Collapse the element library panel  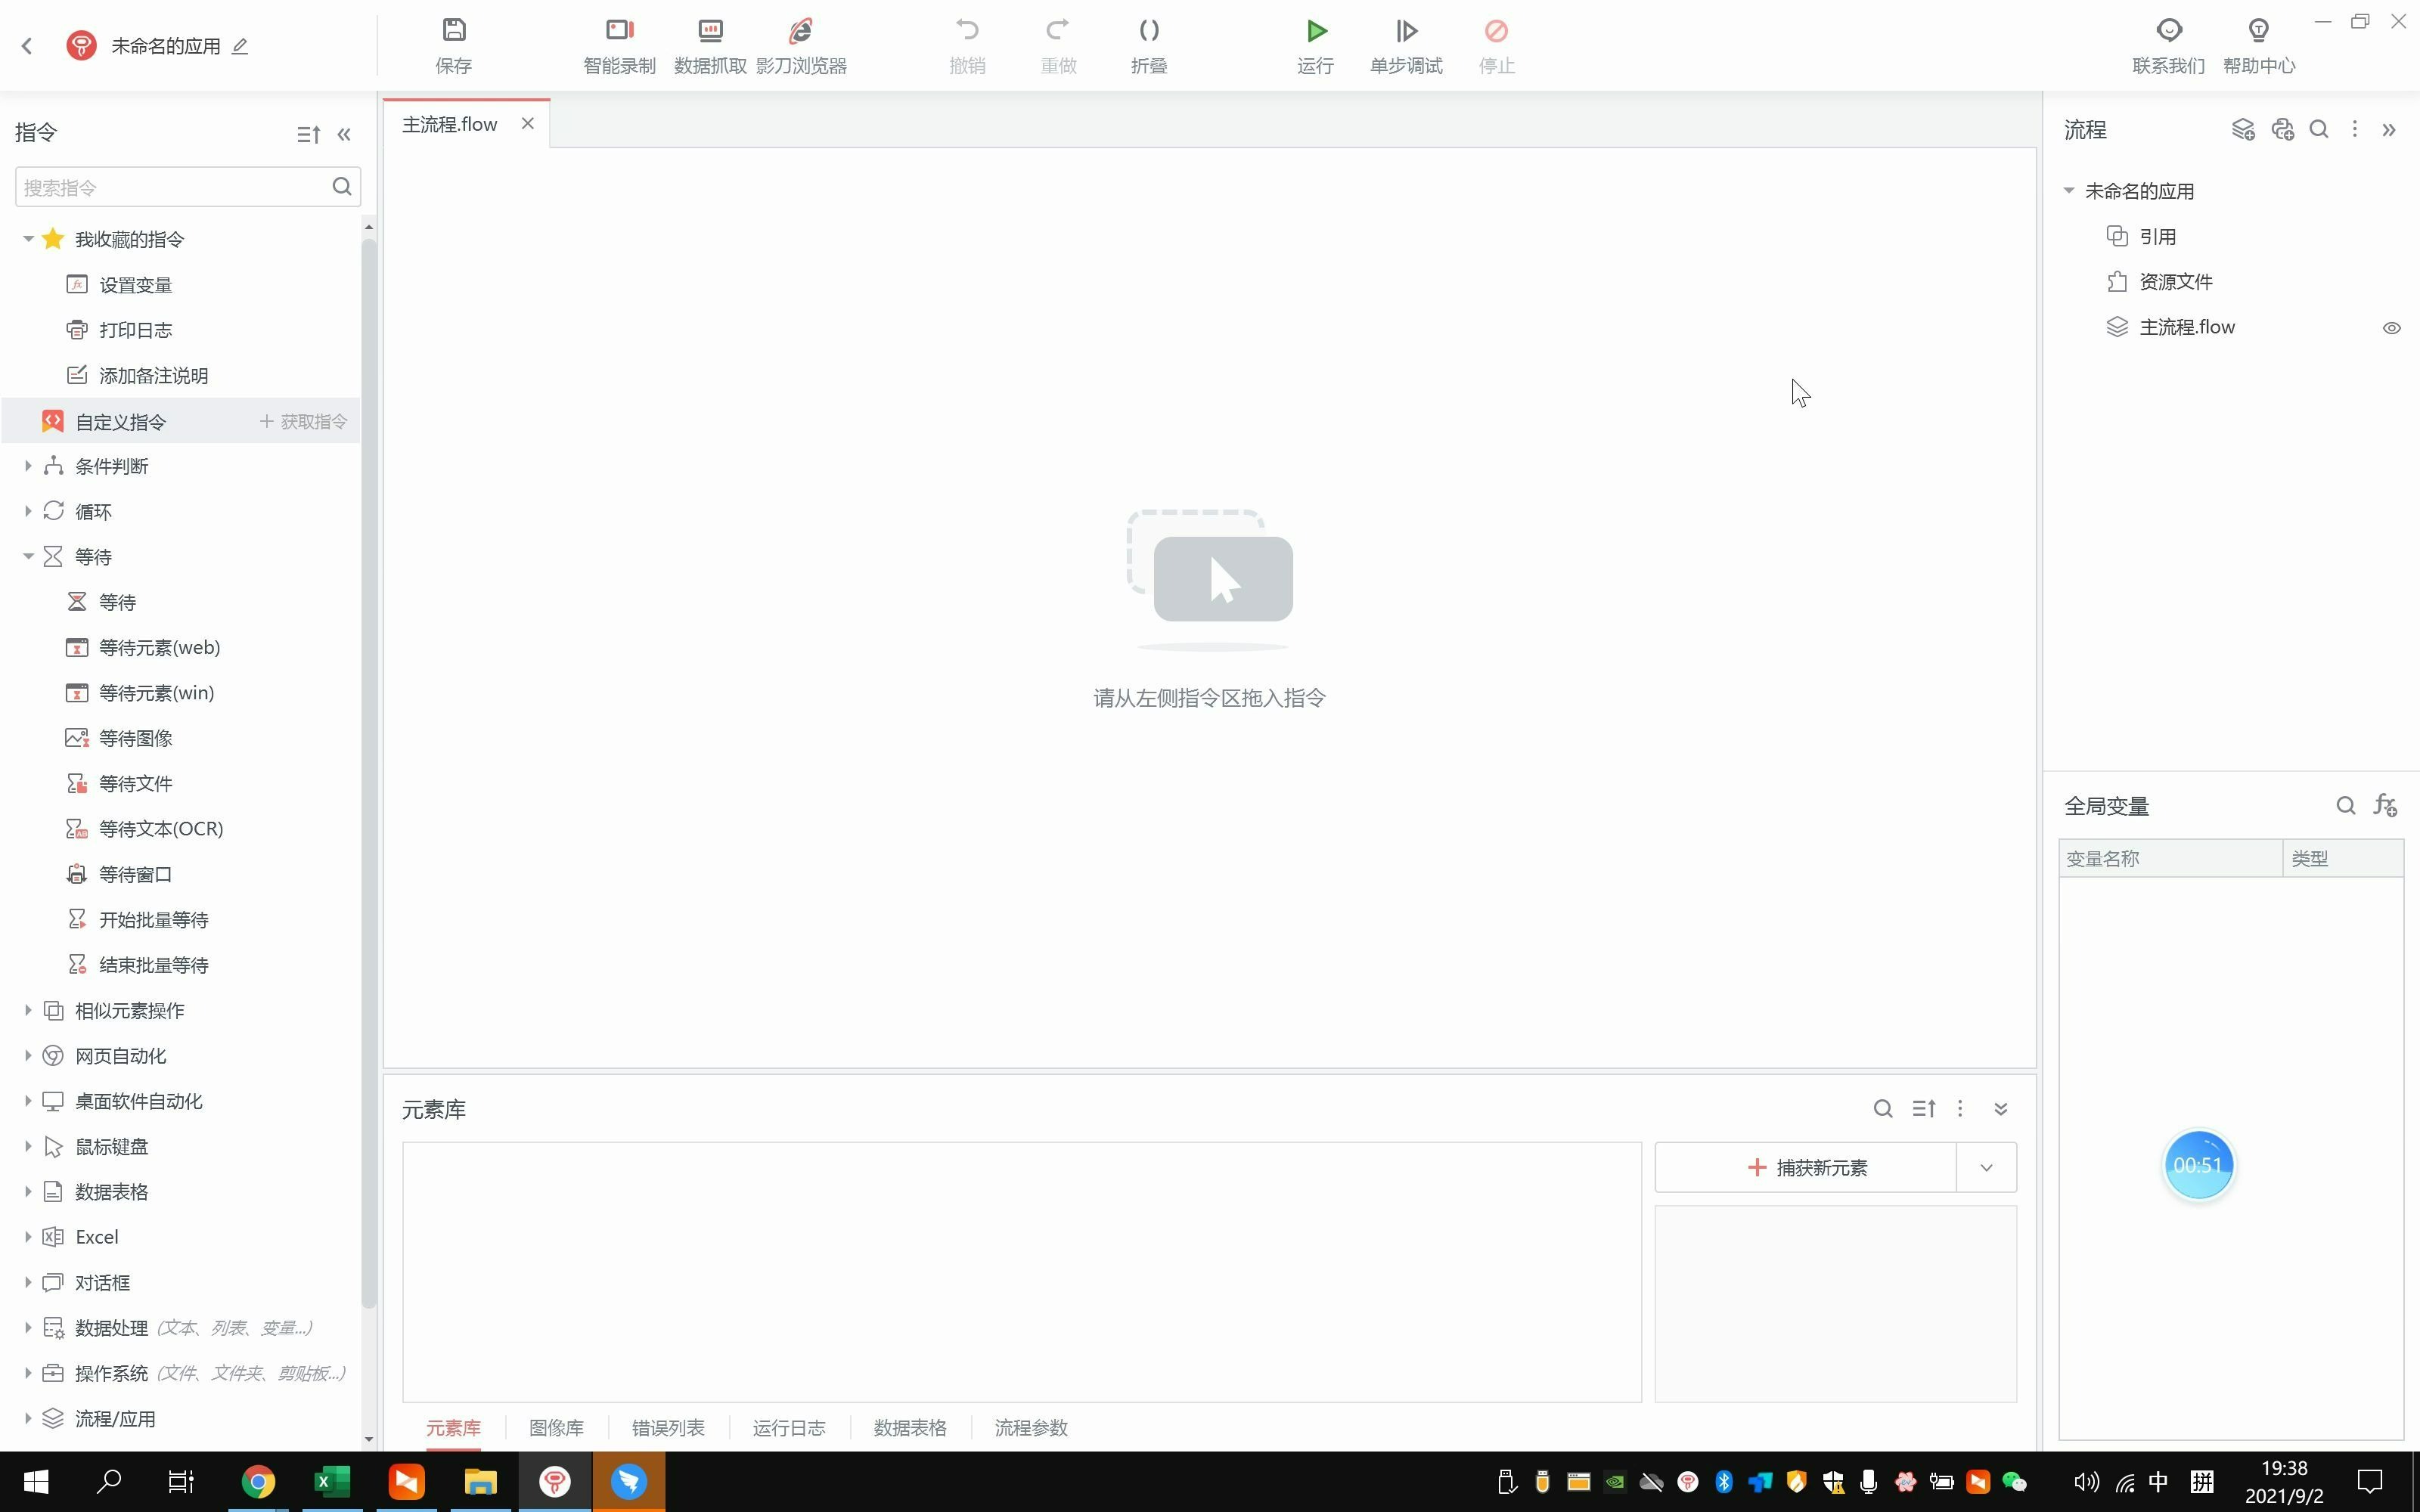click(2000, 1108)
